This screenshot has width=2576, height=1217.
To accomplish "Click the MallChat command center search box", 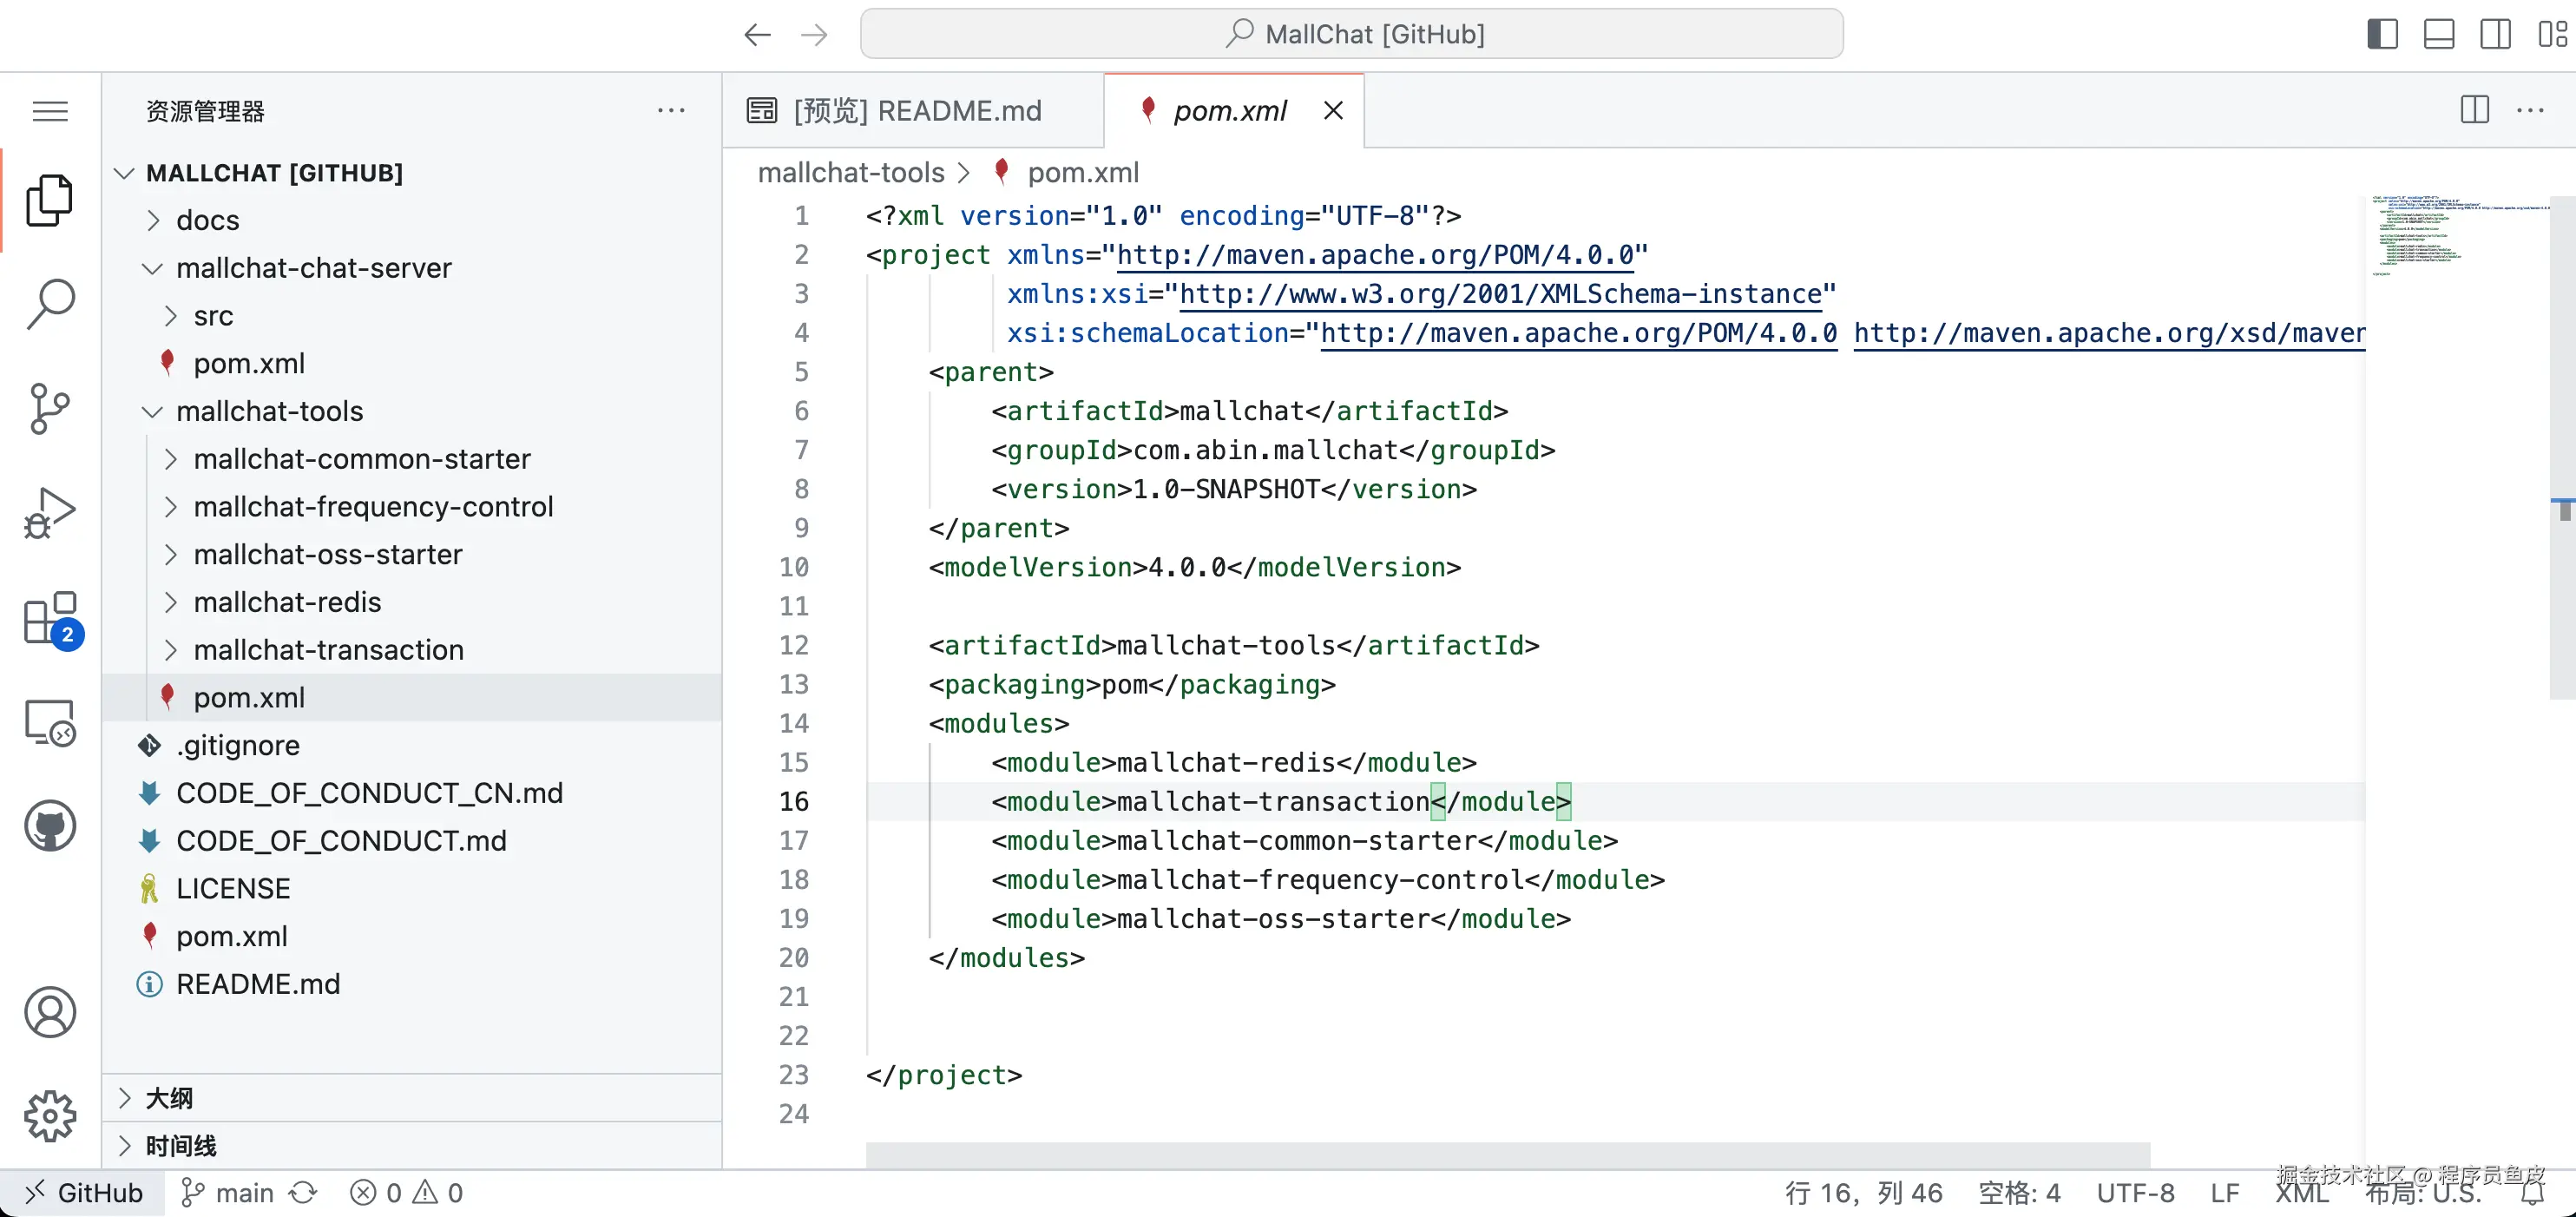I will 1351,34.
